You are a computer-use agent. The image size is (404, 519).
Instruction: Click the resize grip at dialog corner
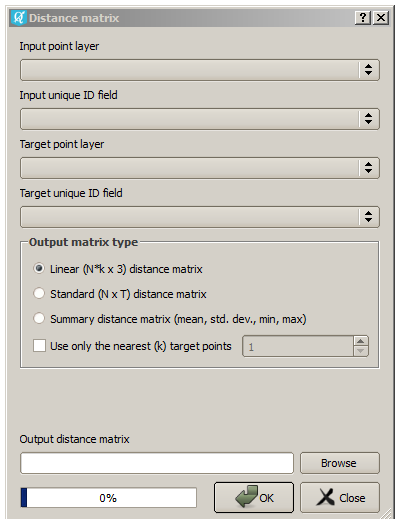[x=386, y=514]
